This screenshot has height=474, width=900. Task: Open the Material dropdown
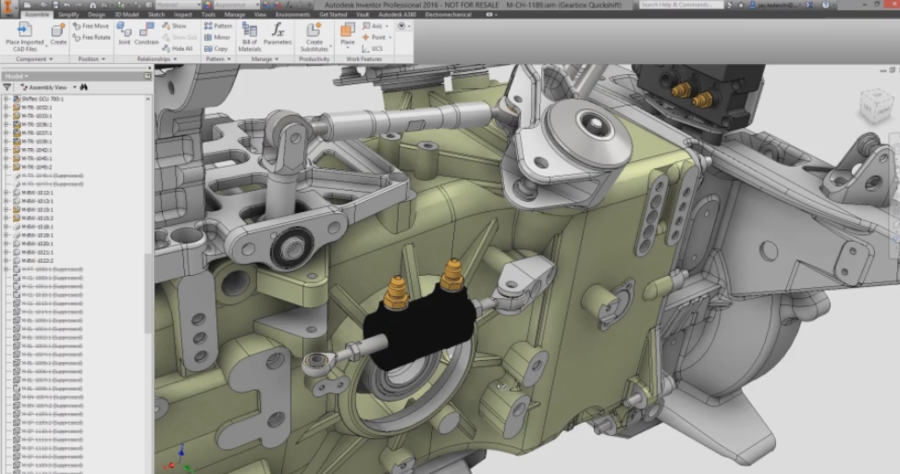179,5
